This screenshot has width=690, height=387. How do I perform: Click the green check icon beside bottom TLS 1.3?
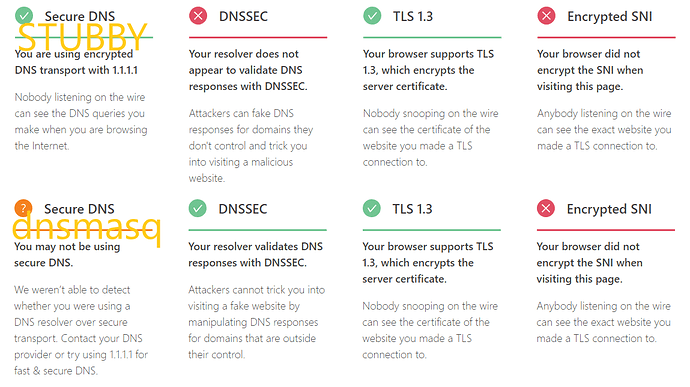coord(372,208)
